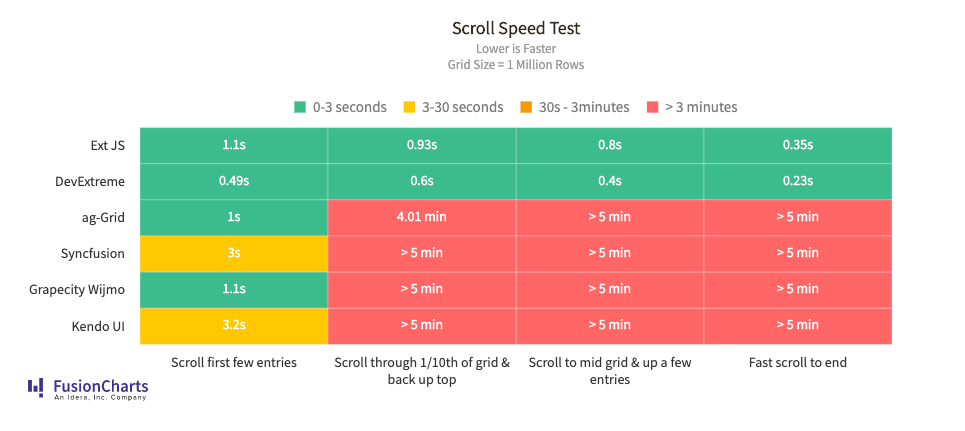Select the Ext JS row label
Image resolution: width=965 pixels, height=431 pixels.
coord(106,145)
